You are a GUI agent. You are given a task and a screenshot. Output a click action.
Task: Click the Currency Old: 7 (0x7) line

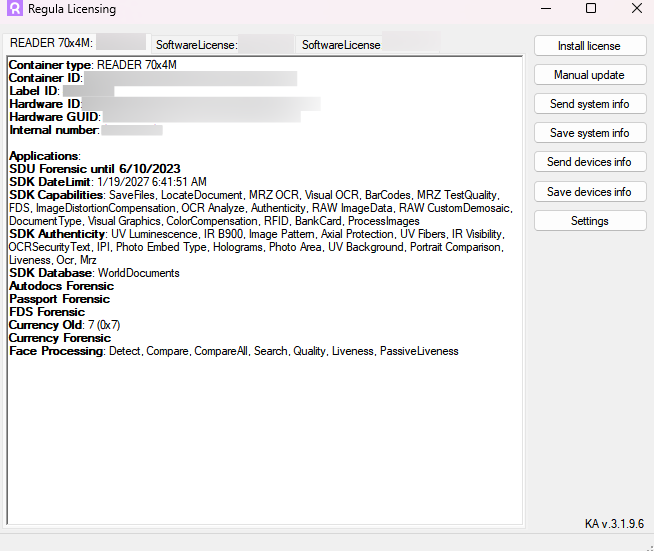coord(65,325)
